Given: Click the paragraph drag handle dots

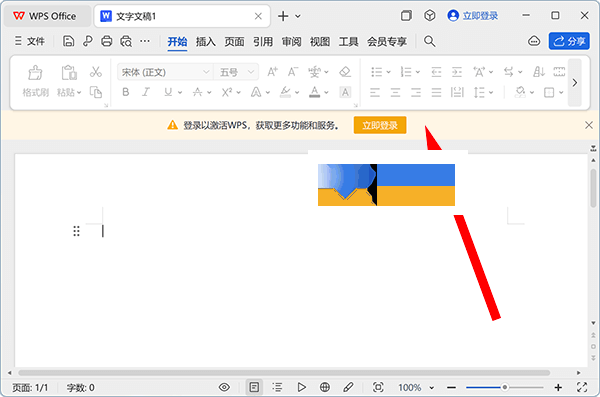Looking at the screenshot, I should 76,231.
